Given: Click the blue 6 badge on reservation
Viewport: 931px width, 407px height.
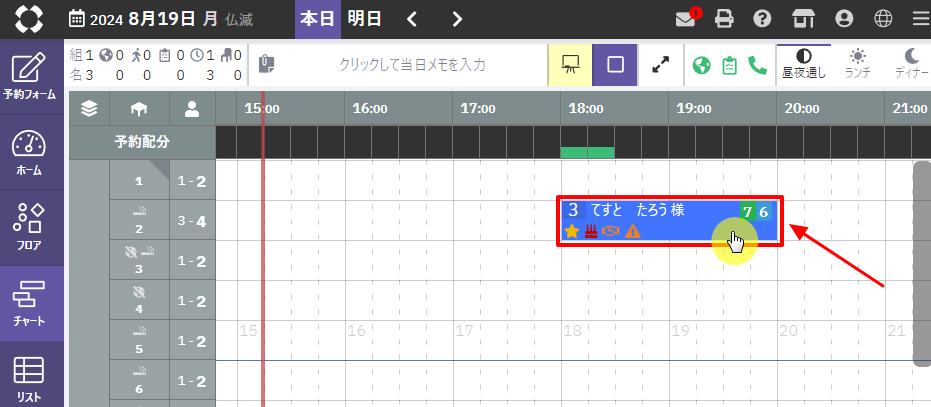Looking at the screenshot, I should [764, 211].
